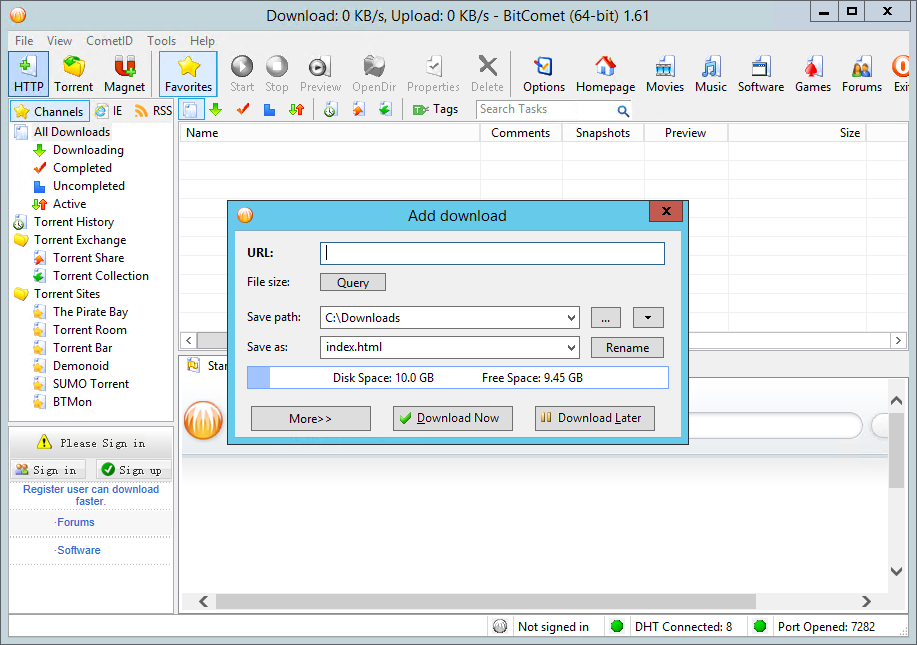Expand More options in dialog
917x645 pixels.
coord(311,419)
